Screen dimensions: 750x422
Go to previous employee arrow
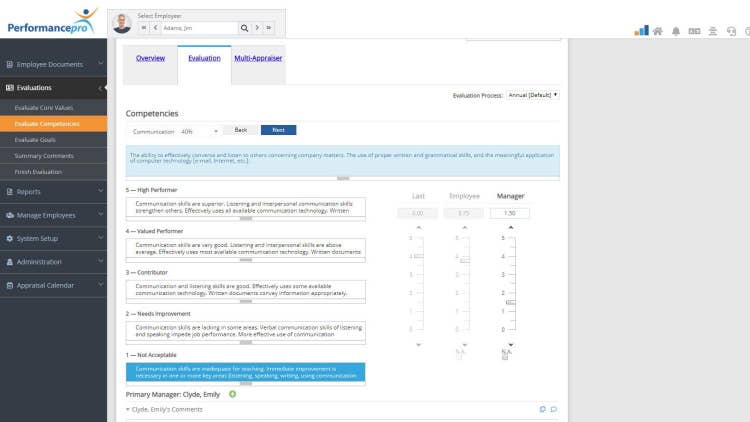[155, 28]
